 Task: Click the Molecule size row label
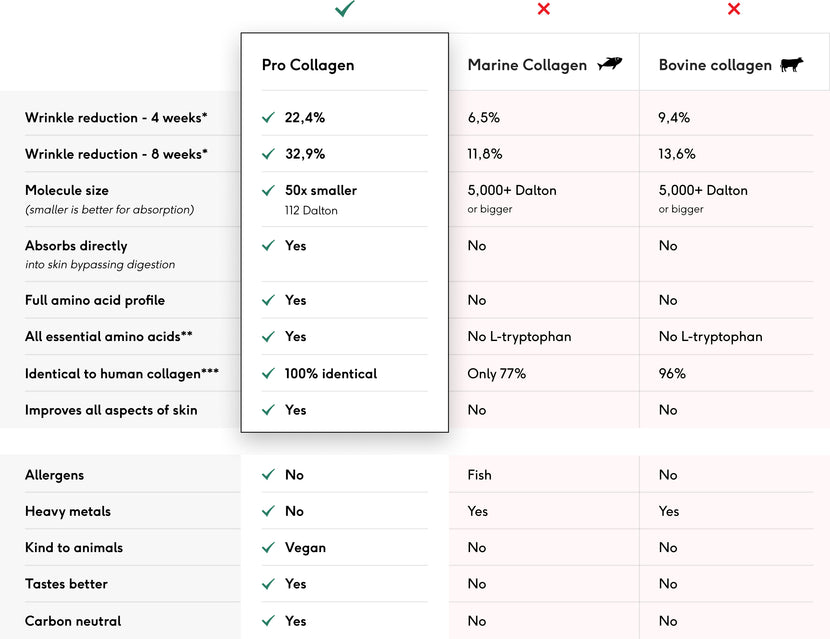point(67,190)
